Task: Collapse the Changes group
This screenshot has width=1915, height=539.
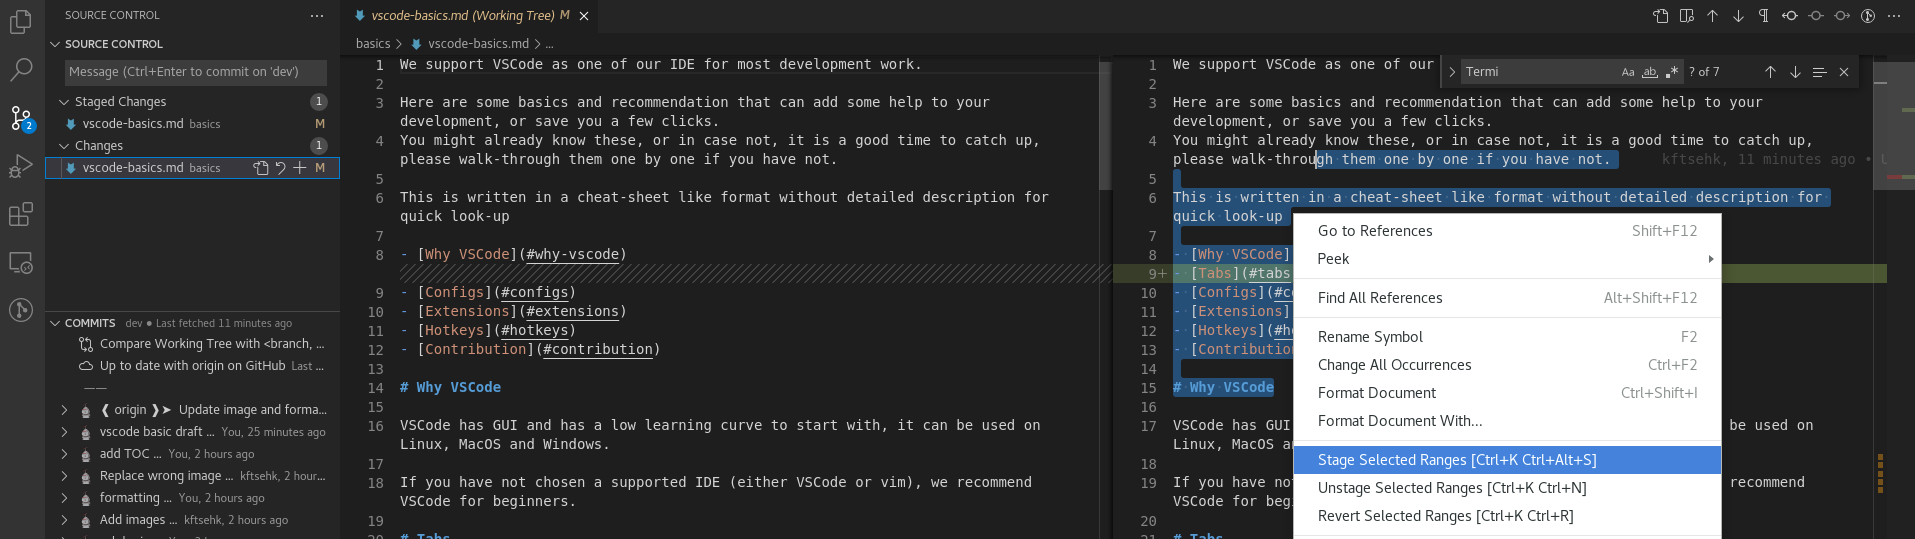Action: point(65,146)
